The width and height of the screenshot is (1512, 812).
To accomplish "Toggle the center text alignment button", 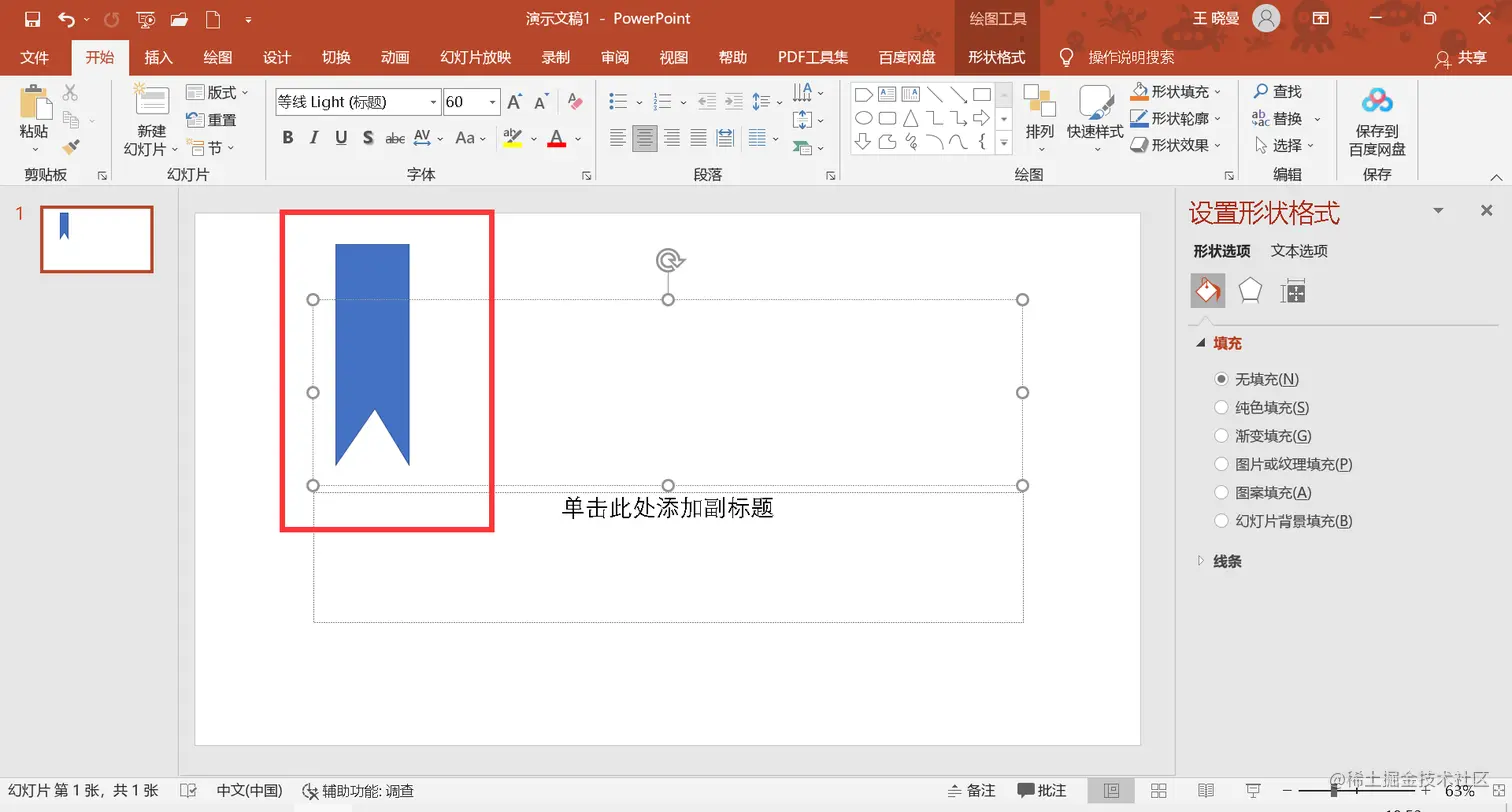I will click(645, 138).
